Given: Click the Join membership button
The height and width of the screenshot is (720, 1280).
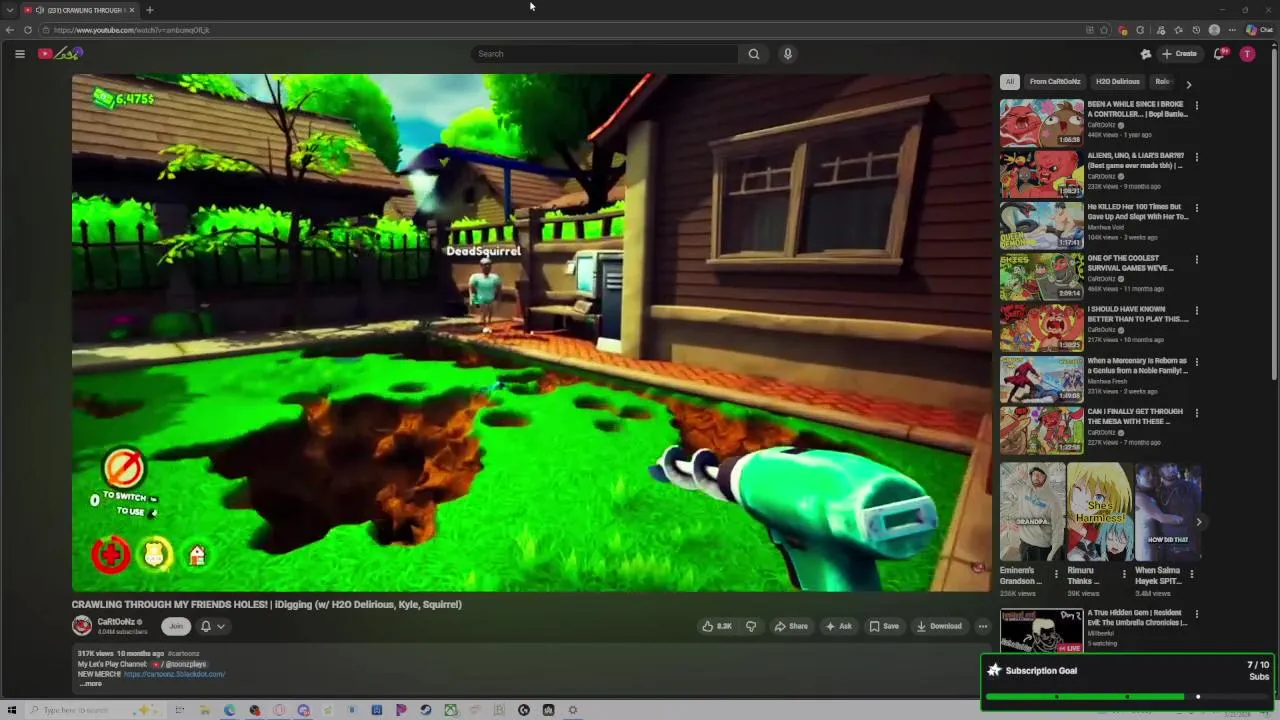Looking at the screenshot, I should (x=176, y=626).
